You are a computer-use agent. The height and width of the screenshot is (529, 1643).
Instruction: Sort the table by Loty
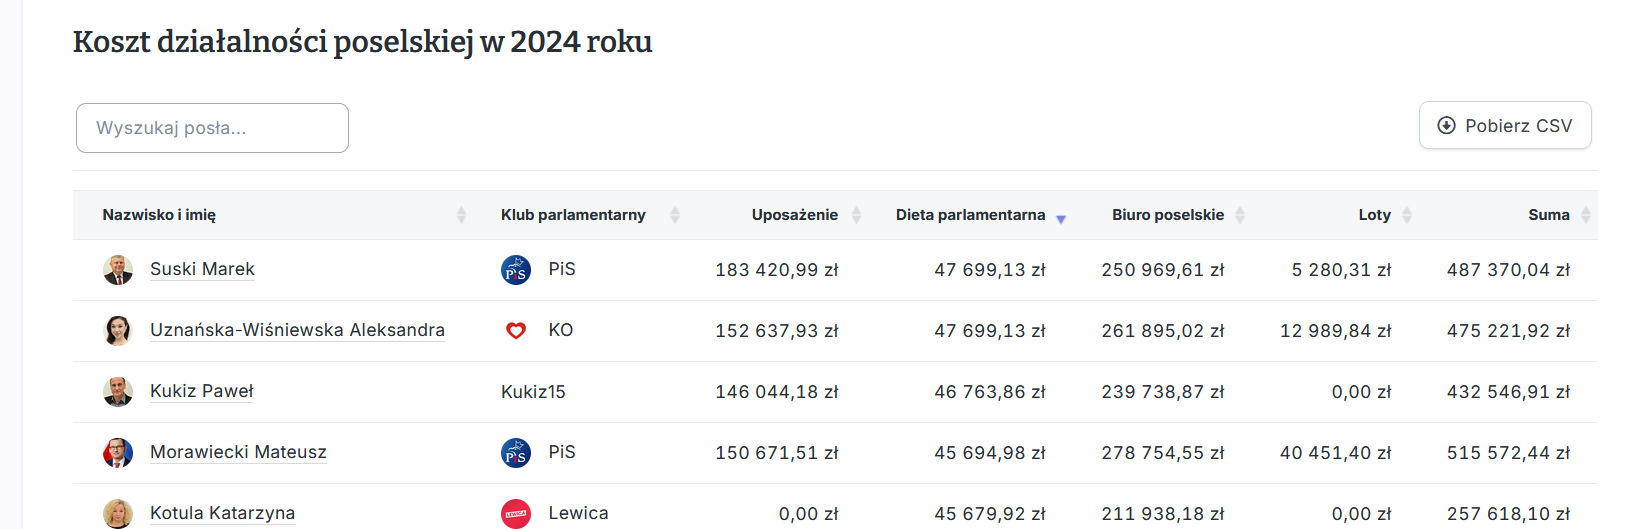[1407, 215]
